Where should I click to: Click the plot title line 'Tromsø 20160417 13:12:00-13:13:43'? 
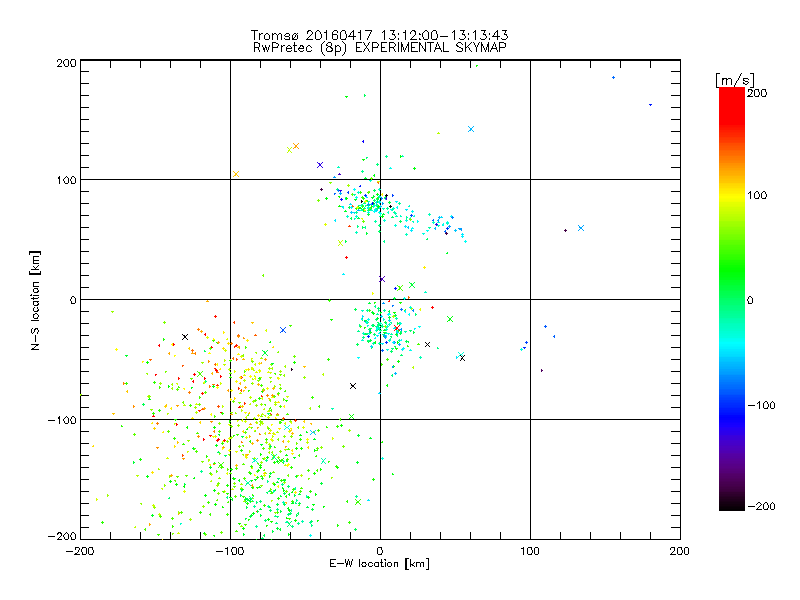379,35
